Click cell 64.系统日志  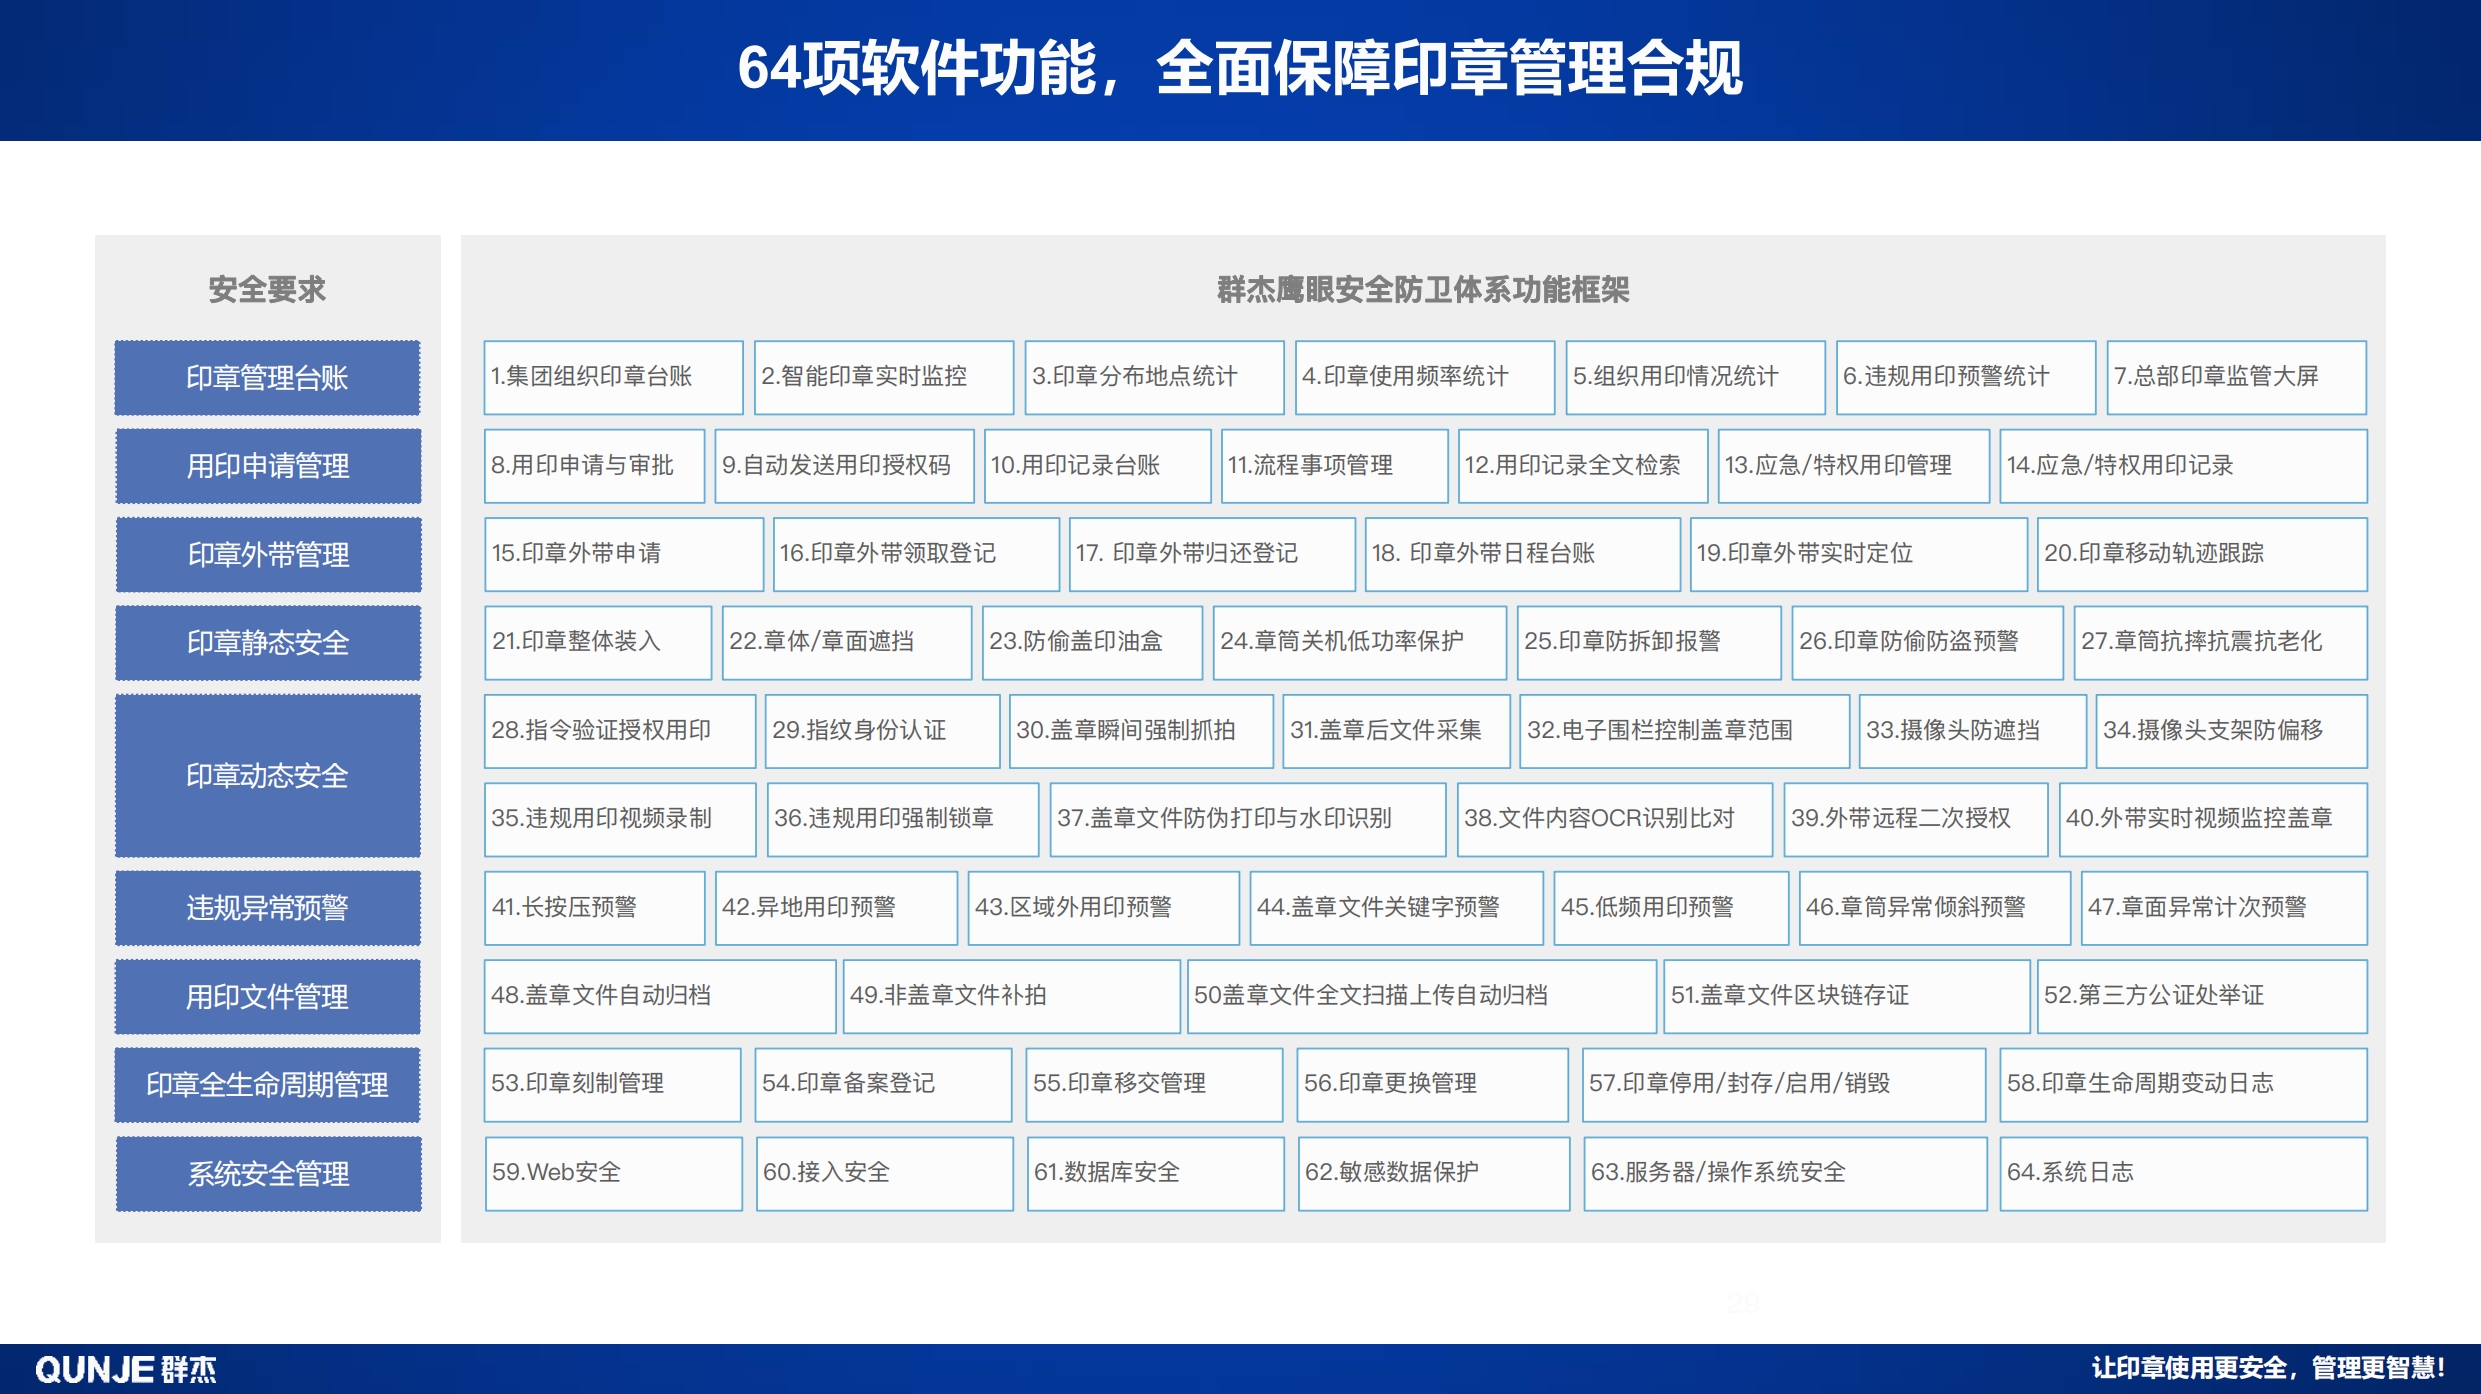click(x=2183, y=1174)
